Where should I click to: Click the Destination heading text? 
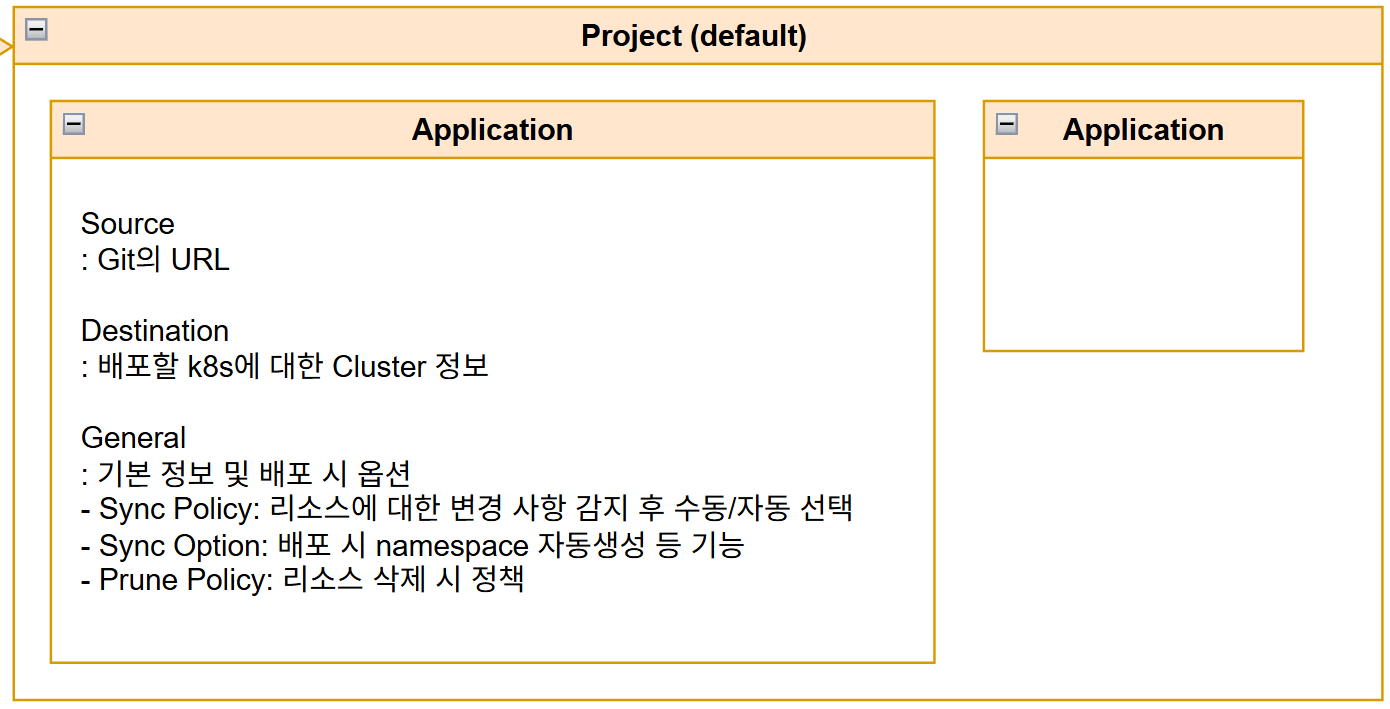[155, 331]
